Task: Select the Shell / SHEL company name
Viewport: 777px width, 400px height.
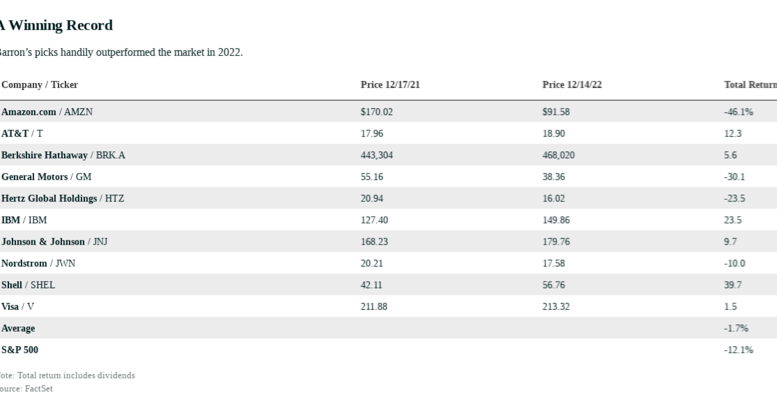Action: [28, 285]
